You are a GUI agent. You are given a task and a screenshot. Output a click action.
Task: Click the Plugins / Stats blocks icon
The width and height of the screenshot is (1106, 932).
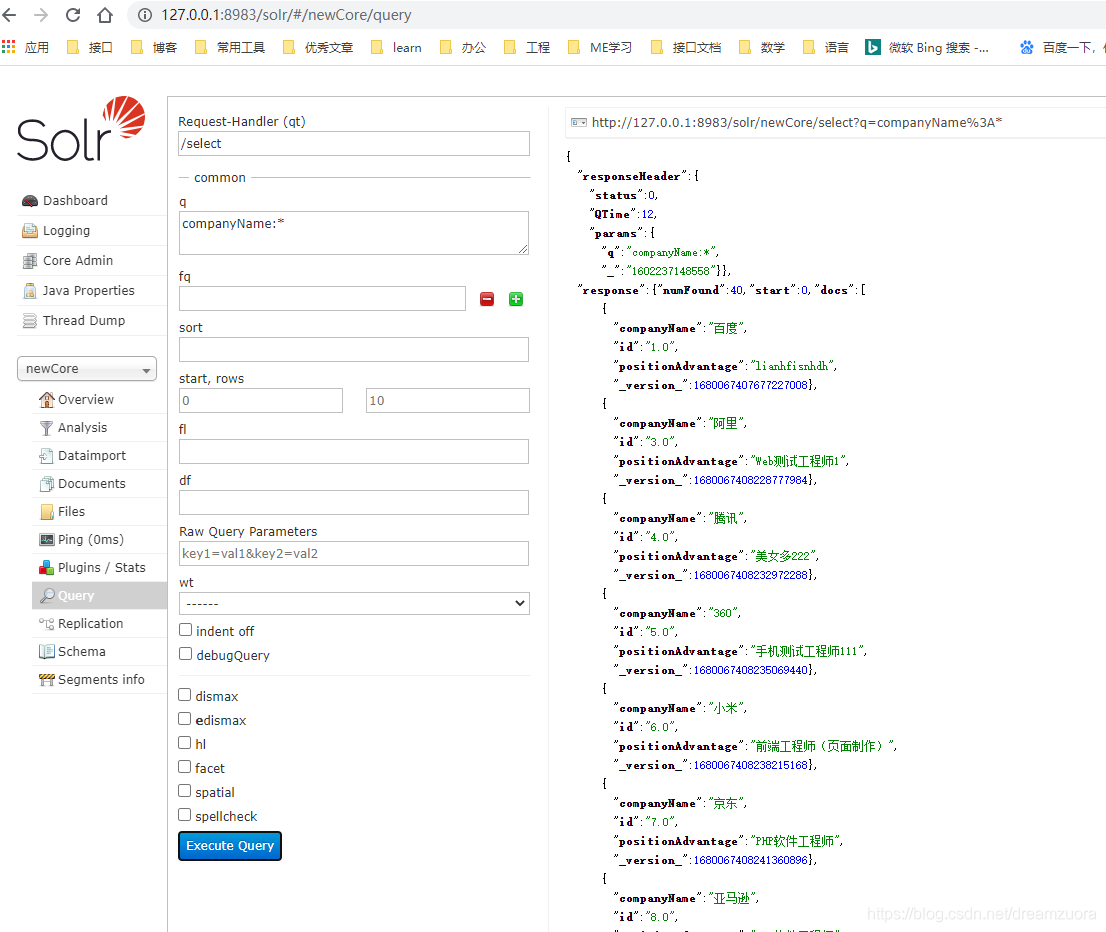tap(47, 568)
